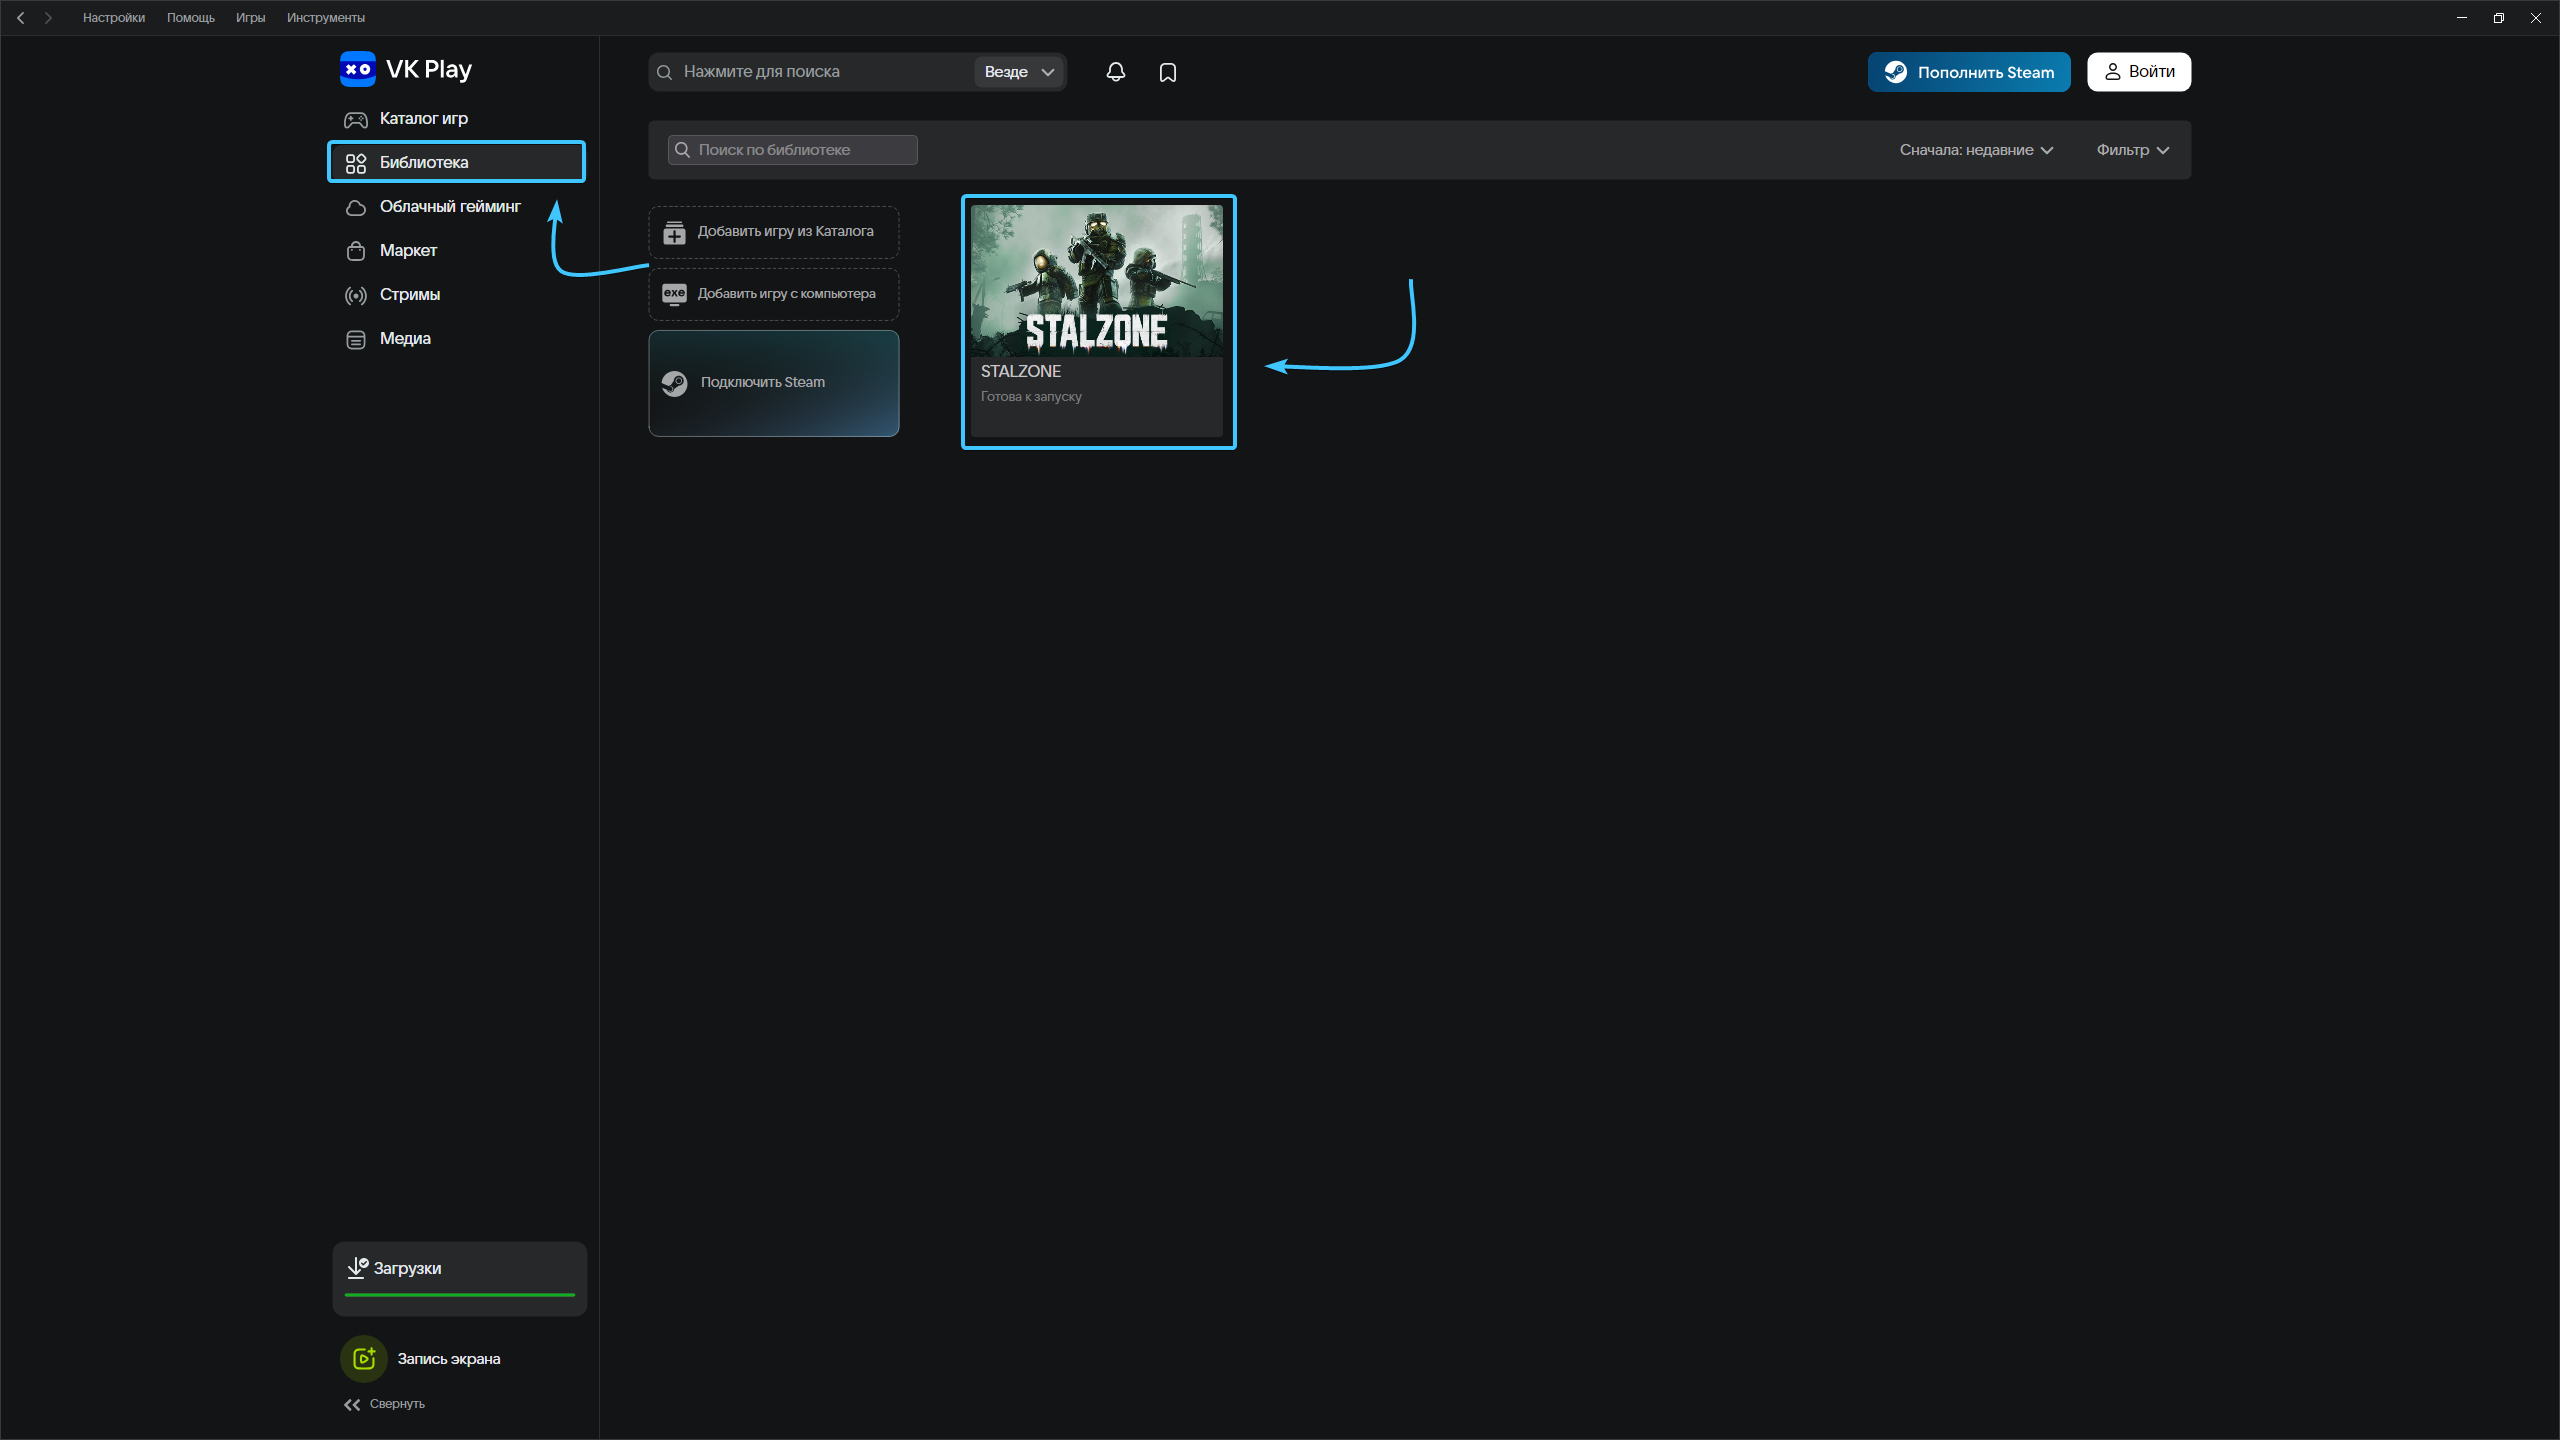Open the Игры menu

coord(250,18)
